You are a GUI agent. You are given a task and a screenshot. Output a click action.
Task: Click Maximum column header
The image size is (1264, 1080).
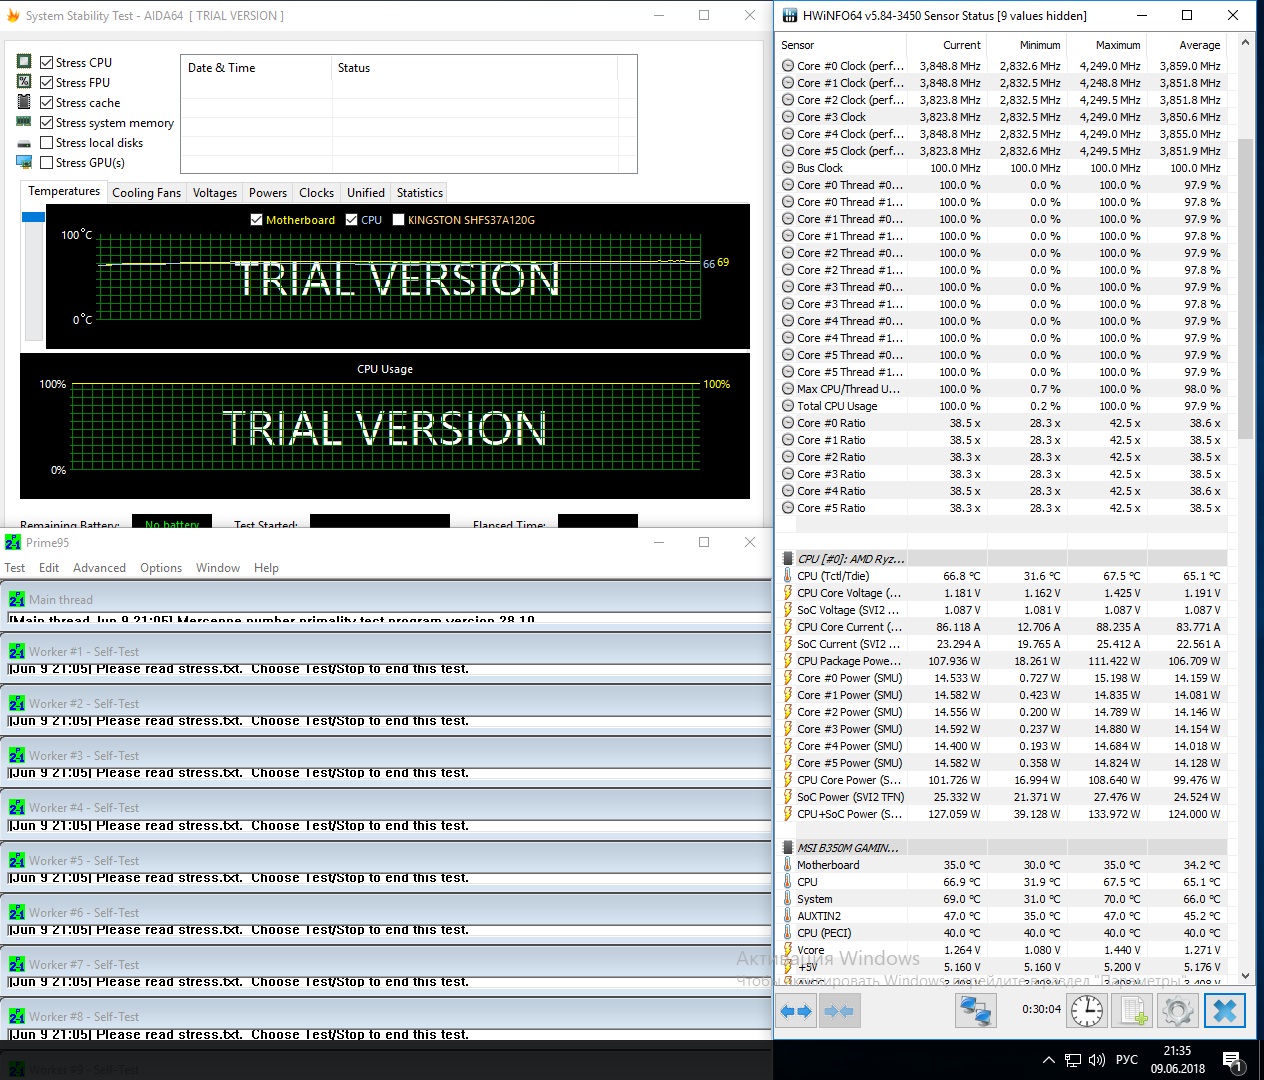(1106, 45)
